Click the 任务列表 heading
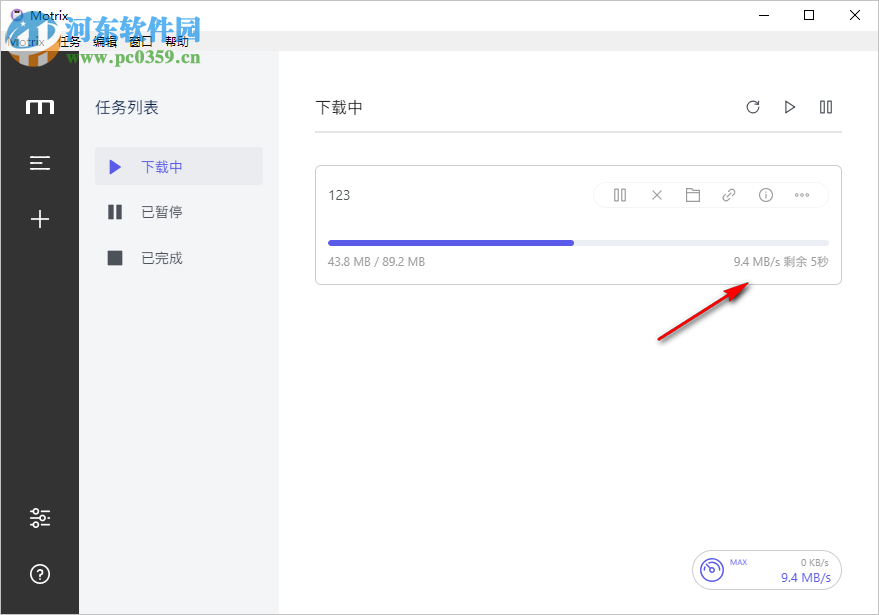 pyautogui.click(x=127, y=107)
